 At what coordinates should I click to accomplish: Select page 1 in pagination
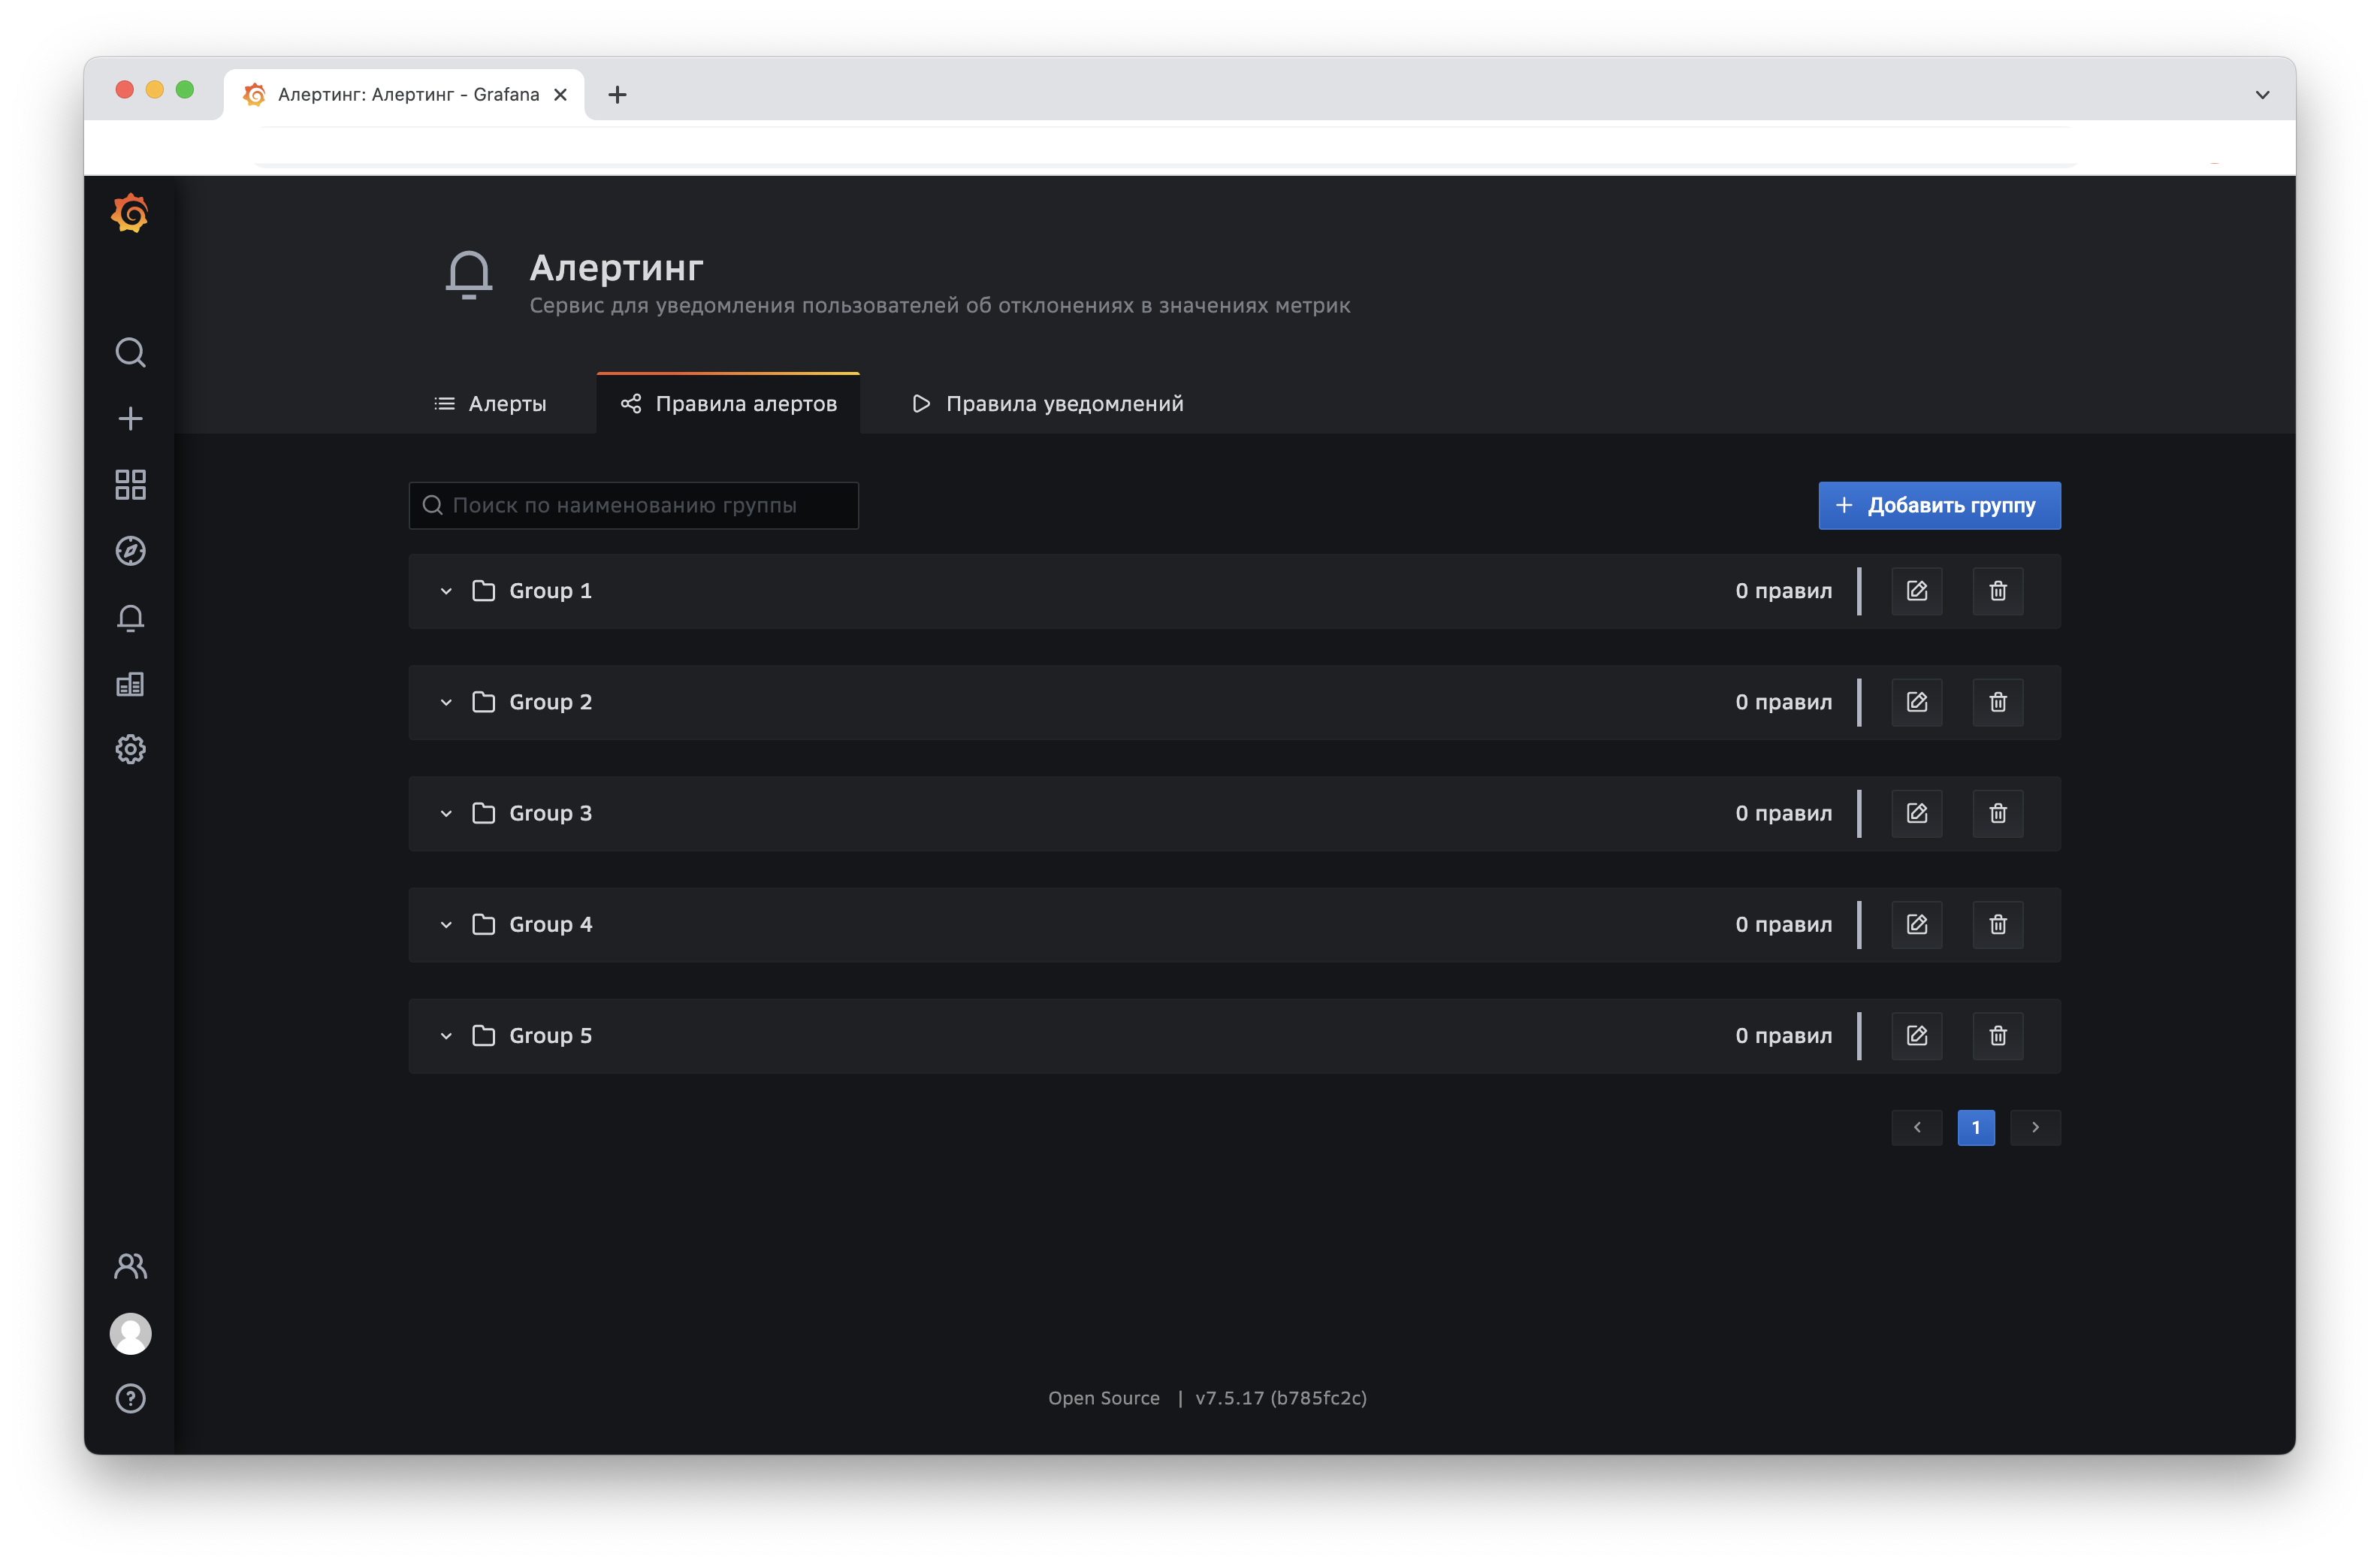click(1976, 1127)
